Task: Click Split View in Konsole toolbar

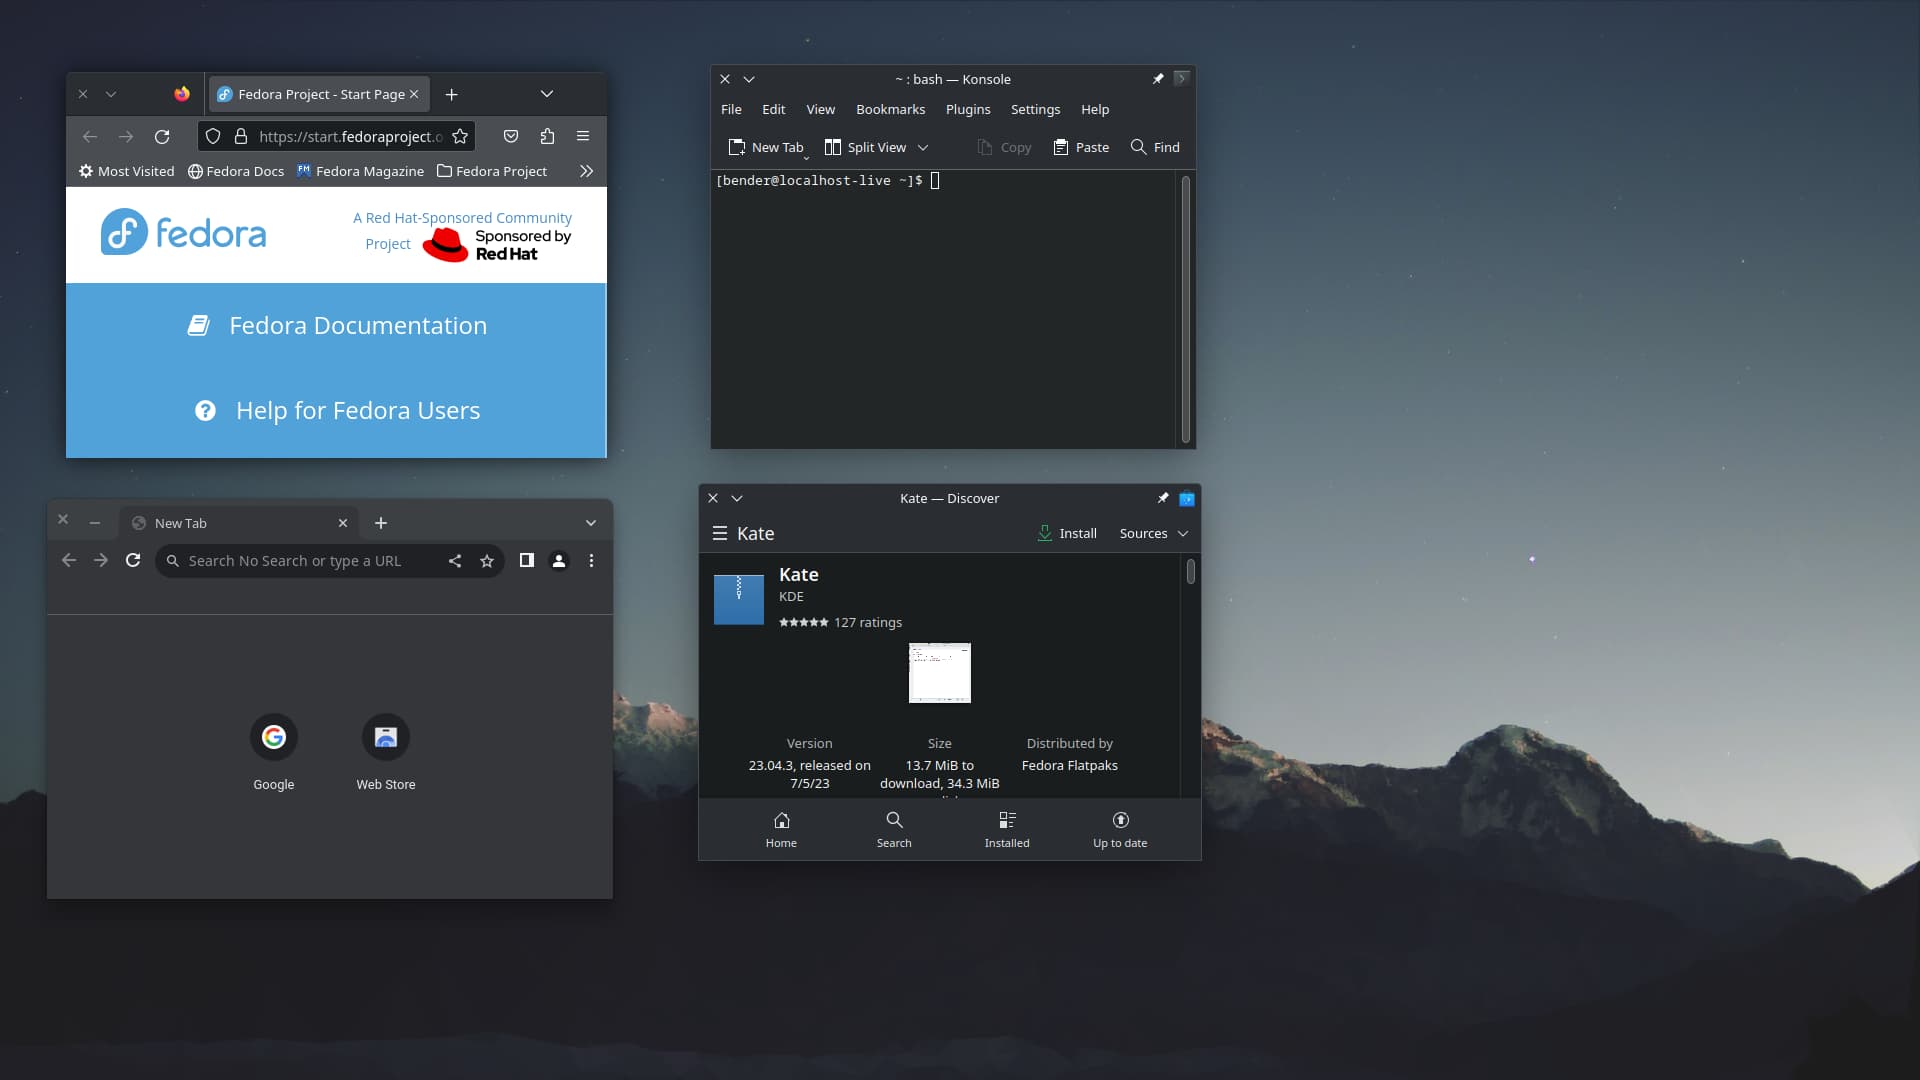Action: click(x=865, y=147)
